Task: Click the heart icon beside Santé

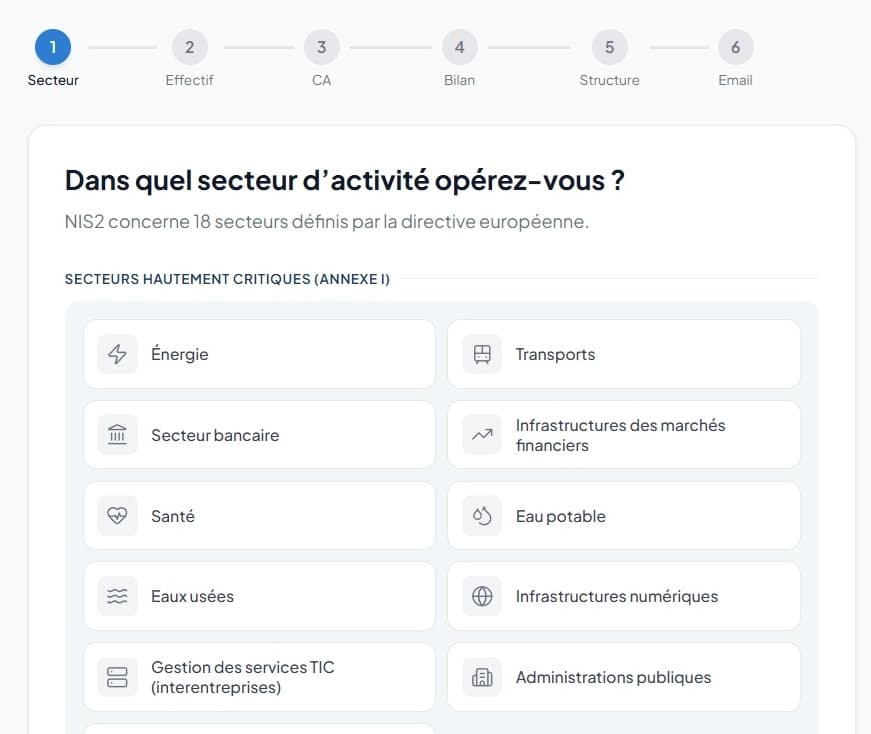Action: 117,515
